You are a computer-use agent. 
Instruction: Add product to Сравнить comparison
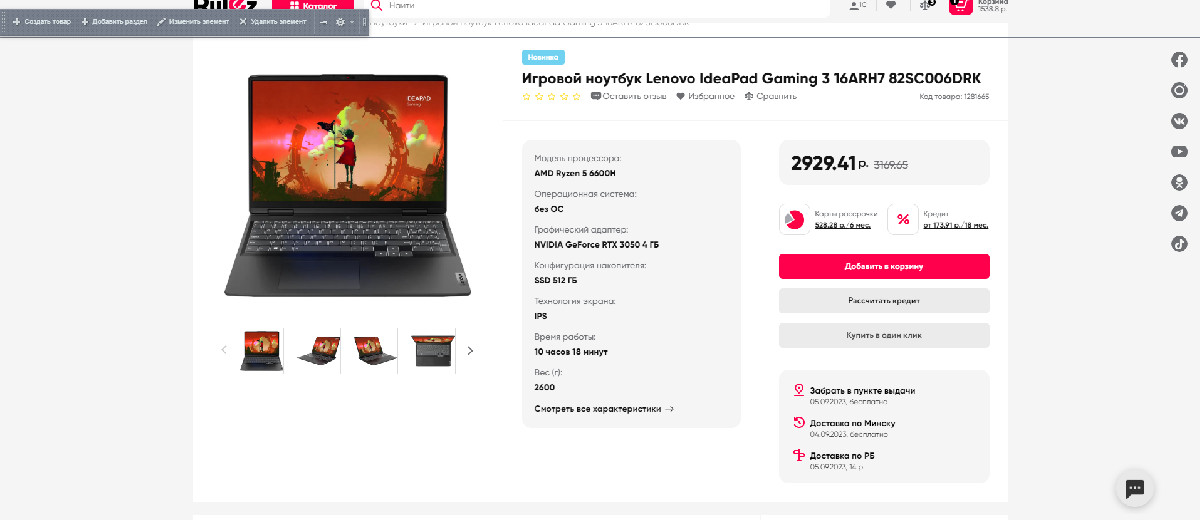coord(771,96)
